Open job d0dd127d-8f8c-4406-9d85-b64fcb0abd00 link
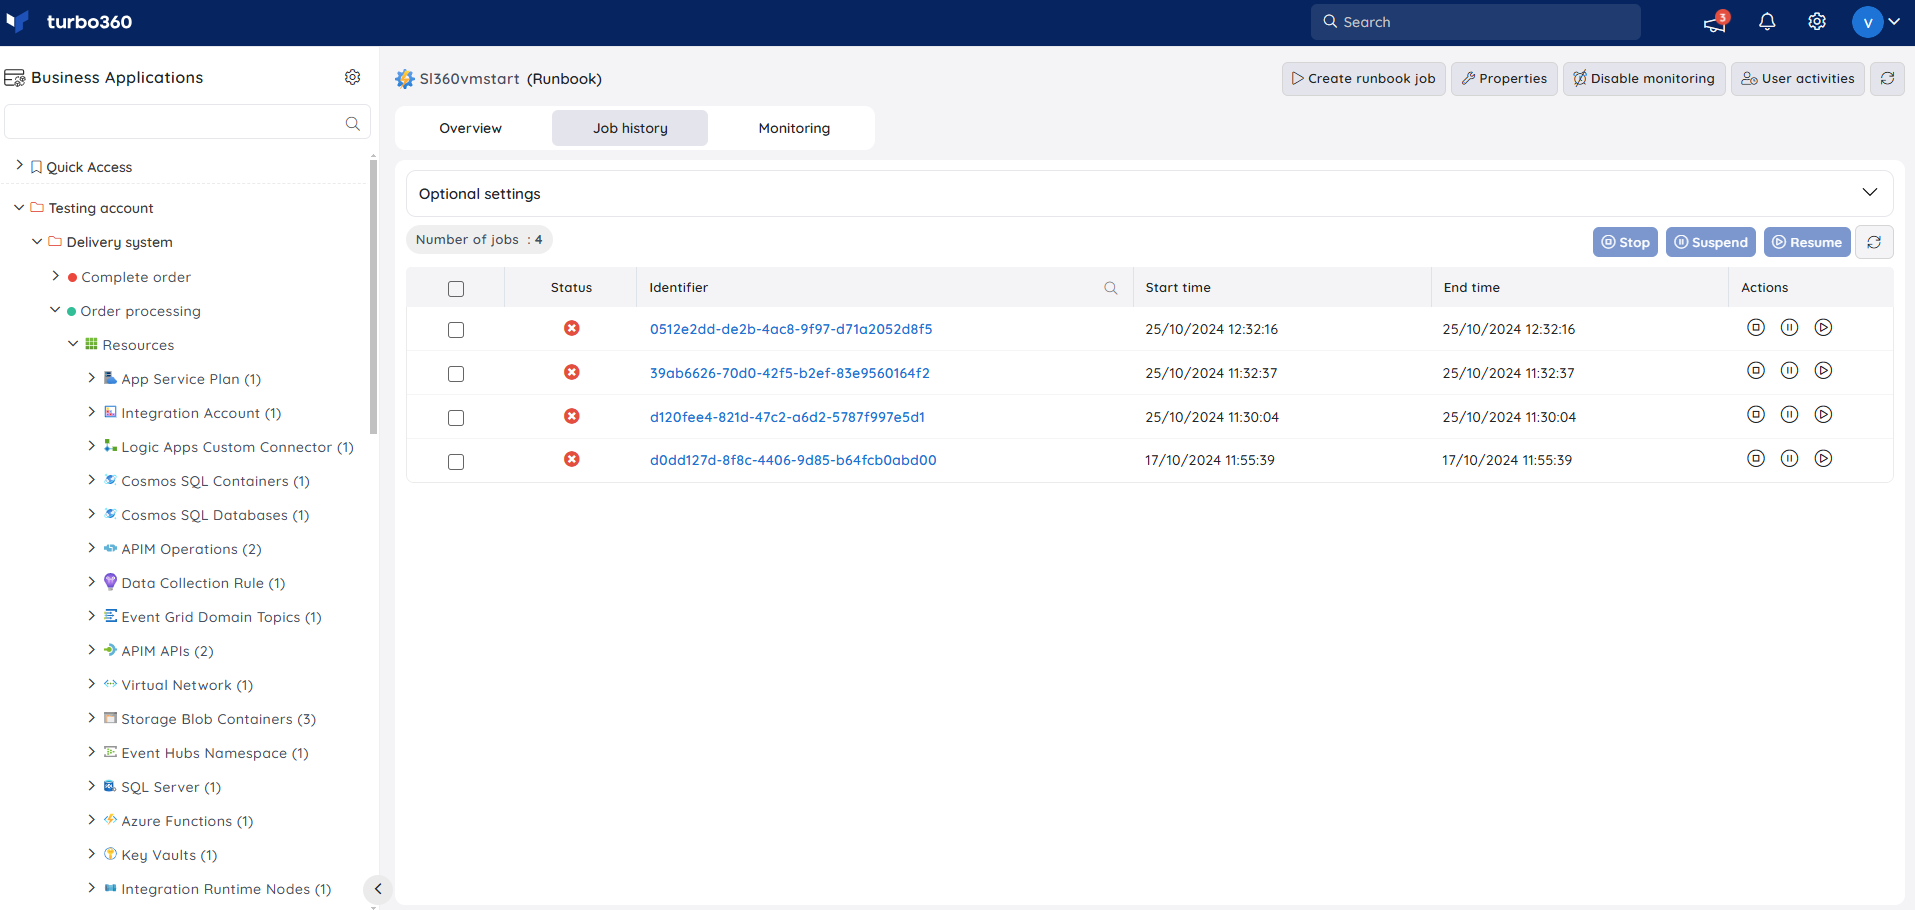This screenshot has height=910, width=1915. coord(793,460)
